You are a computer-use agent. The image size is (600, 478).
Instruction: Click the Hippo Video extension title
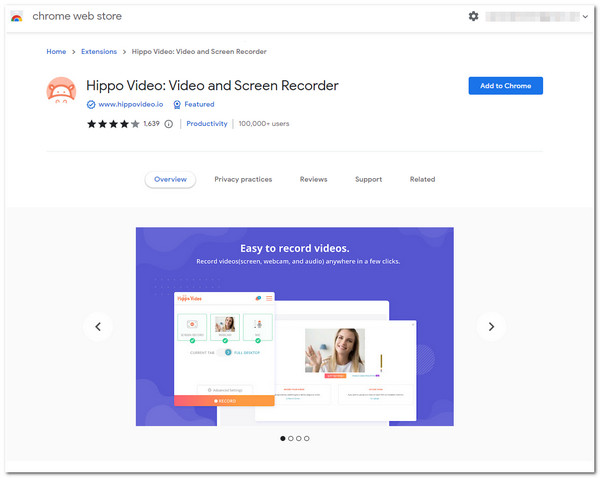[x=212, y=85]
